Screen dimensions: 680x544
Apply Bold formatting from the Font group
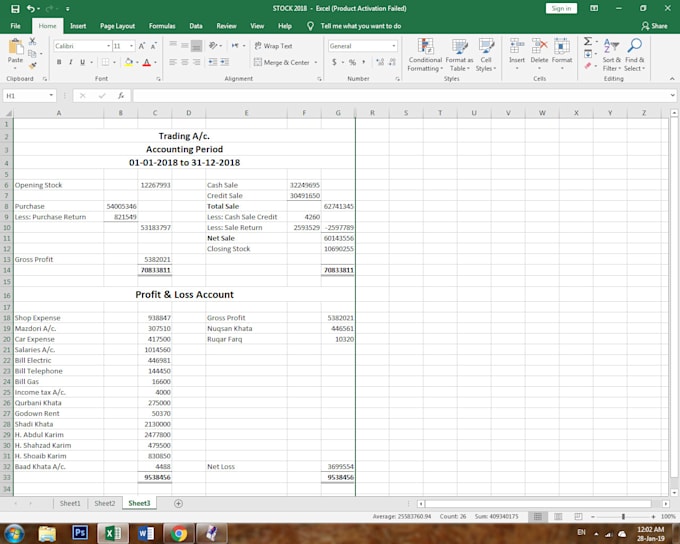(x=59, y=62)
